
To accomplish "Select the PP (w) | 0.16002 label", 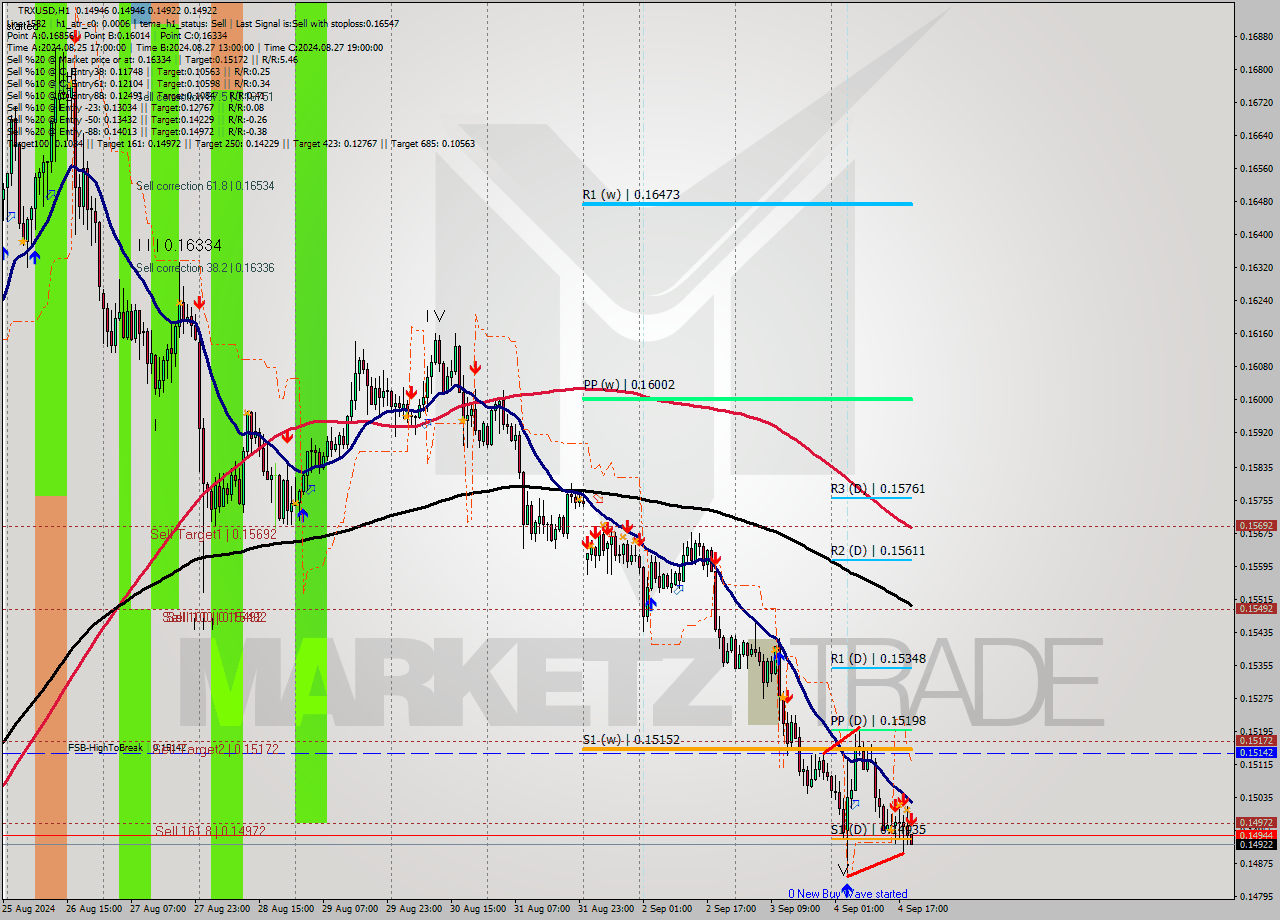I will coord(629,385).
